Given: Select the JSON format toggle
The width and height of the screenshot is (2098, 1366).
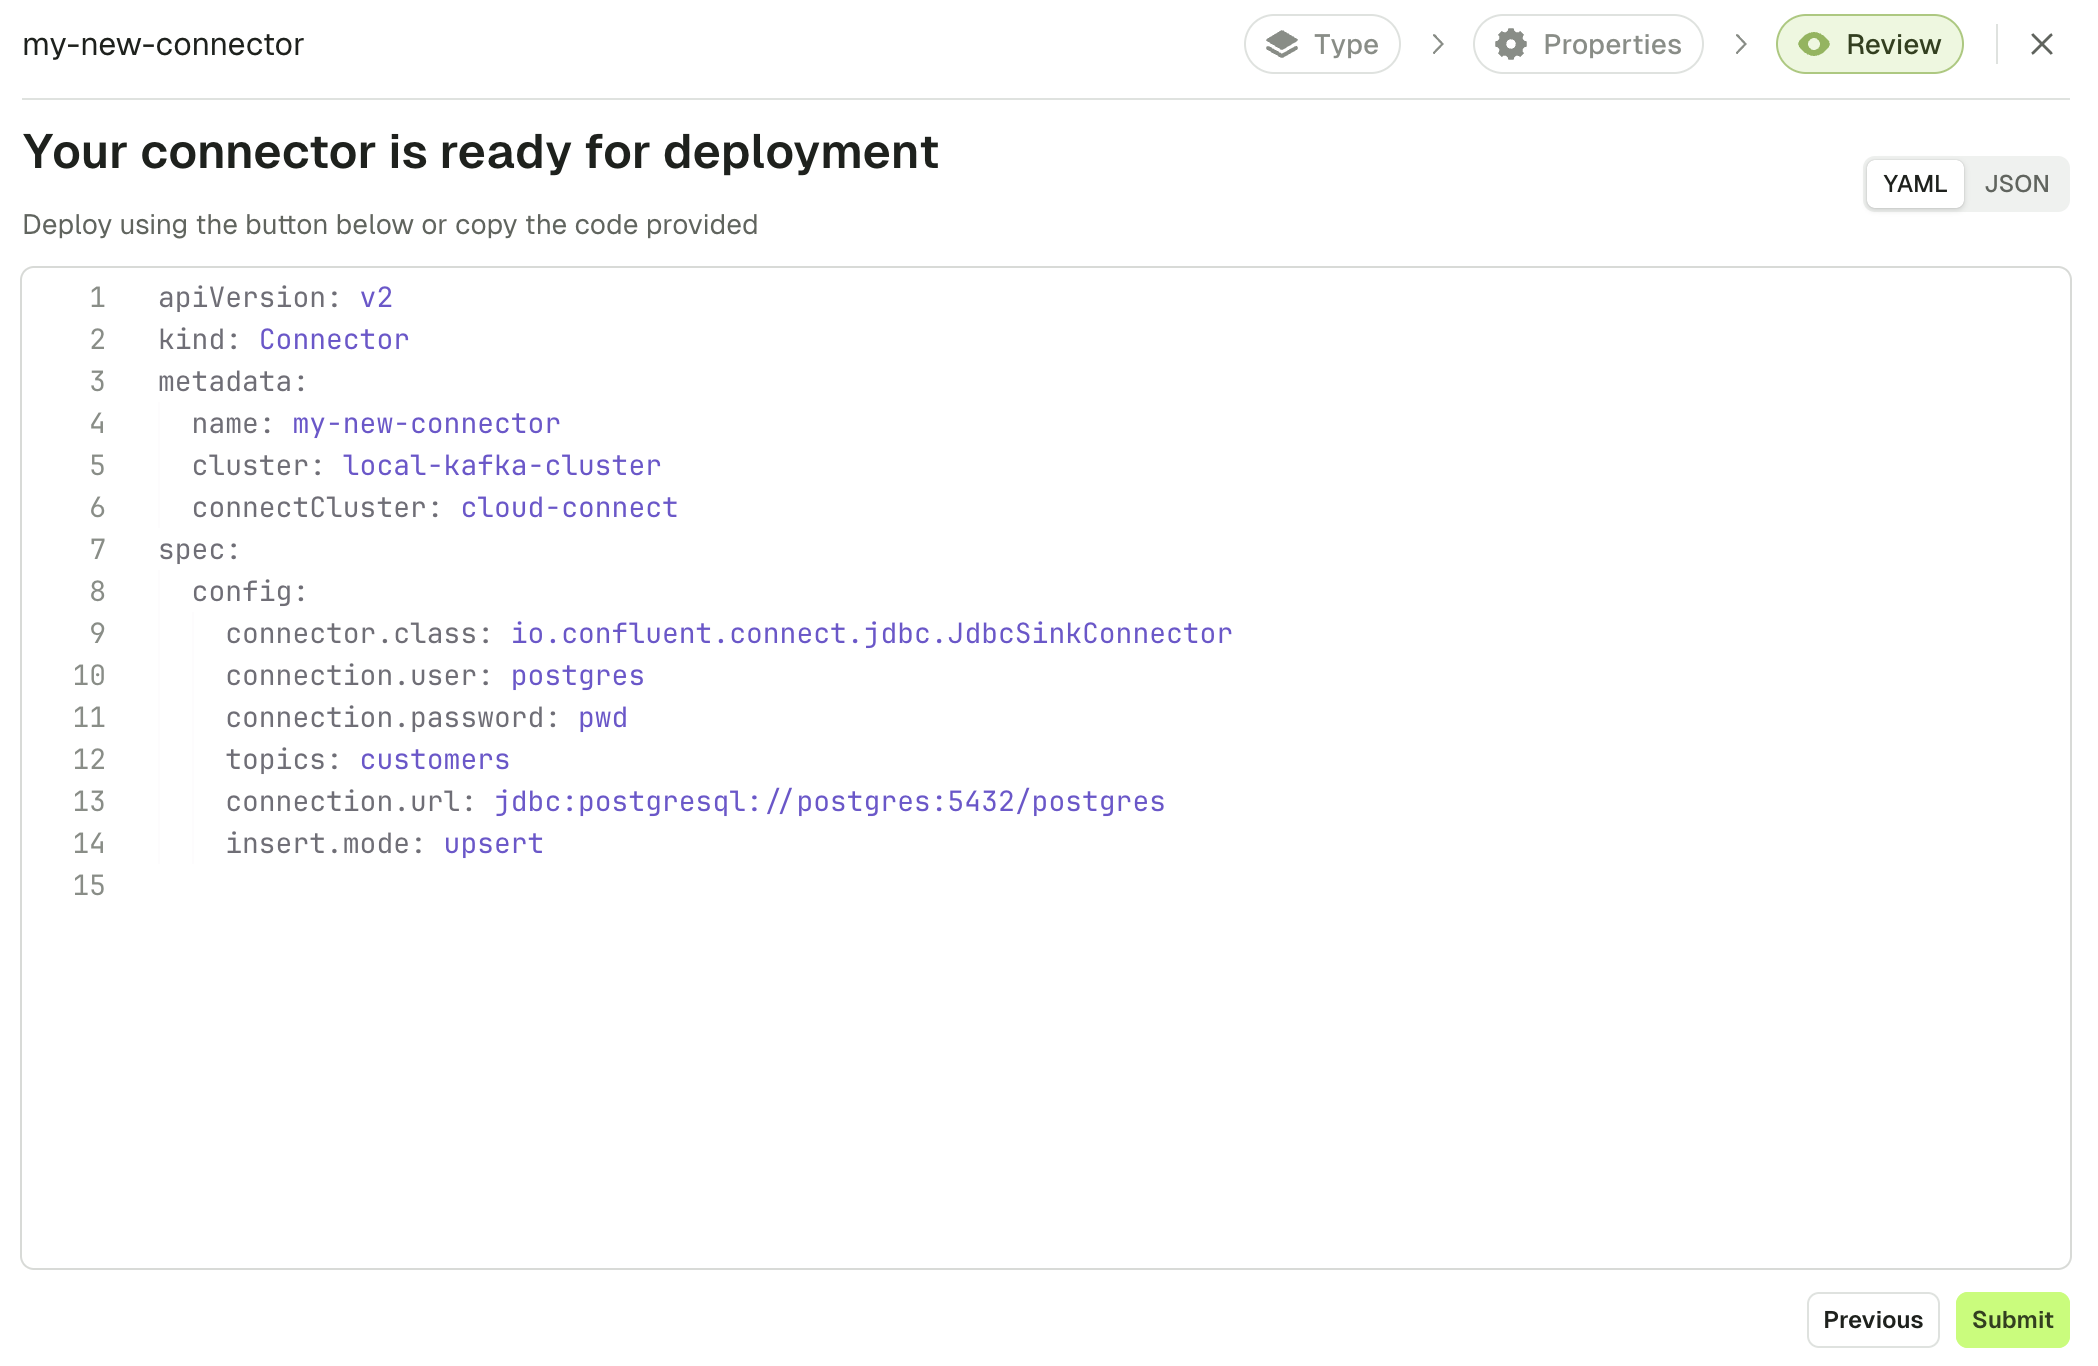Looking at the screenshot, I should point(2017,184).
